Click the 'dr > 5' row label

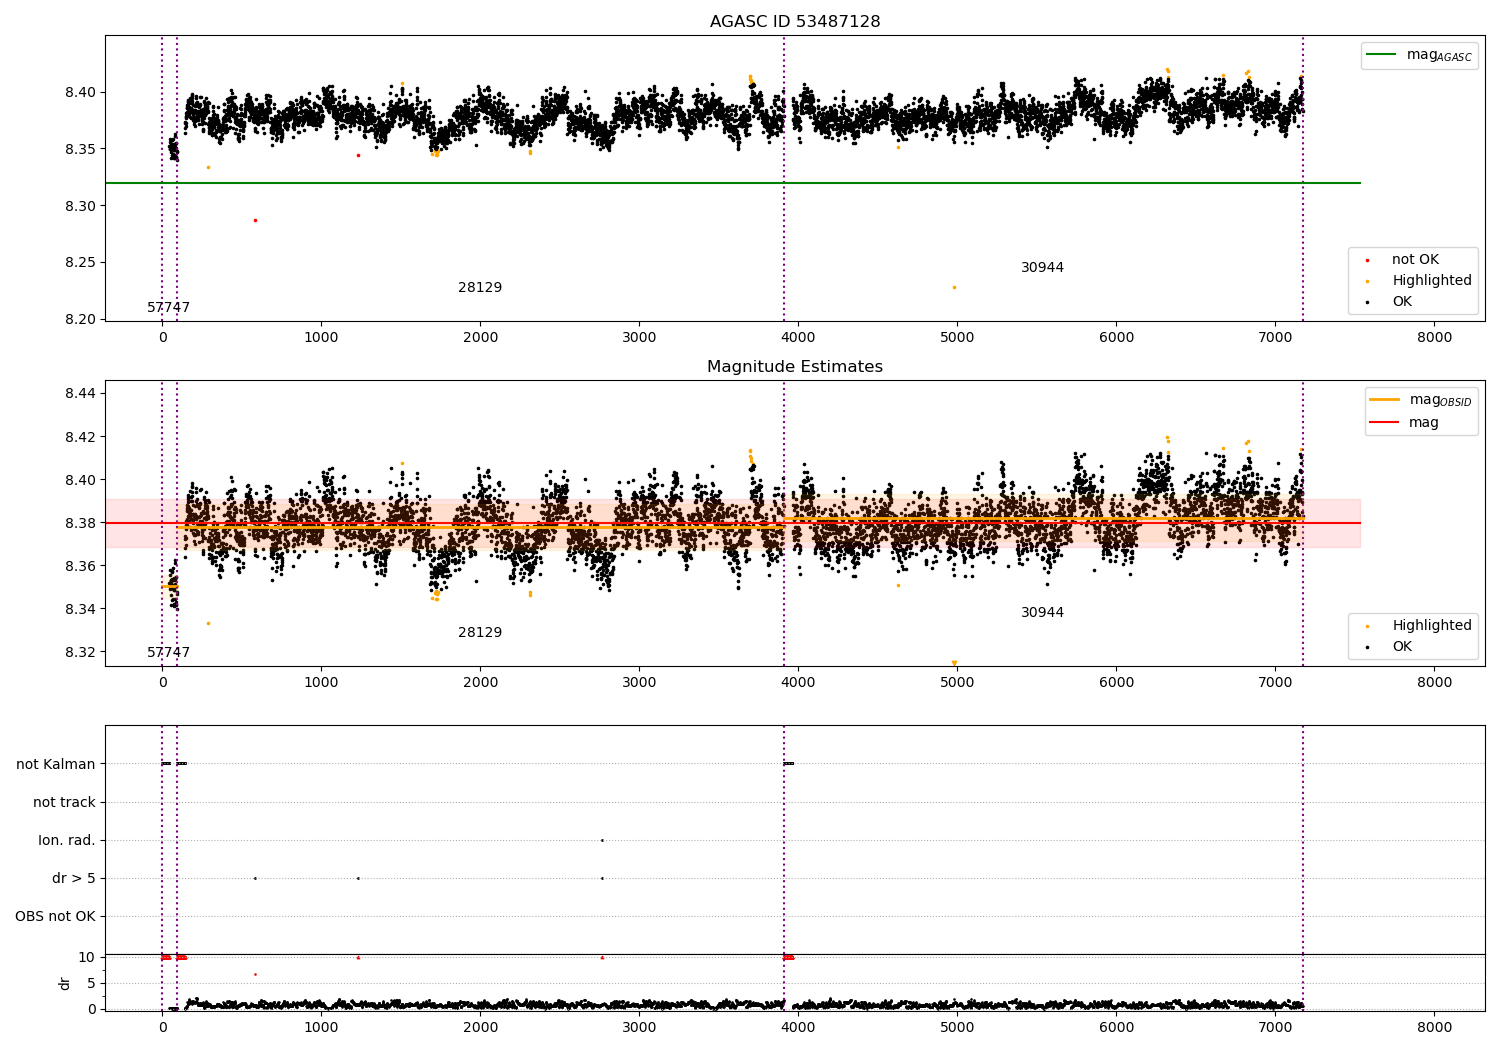point(74,879)
